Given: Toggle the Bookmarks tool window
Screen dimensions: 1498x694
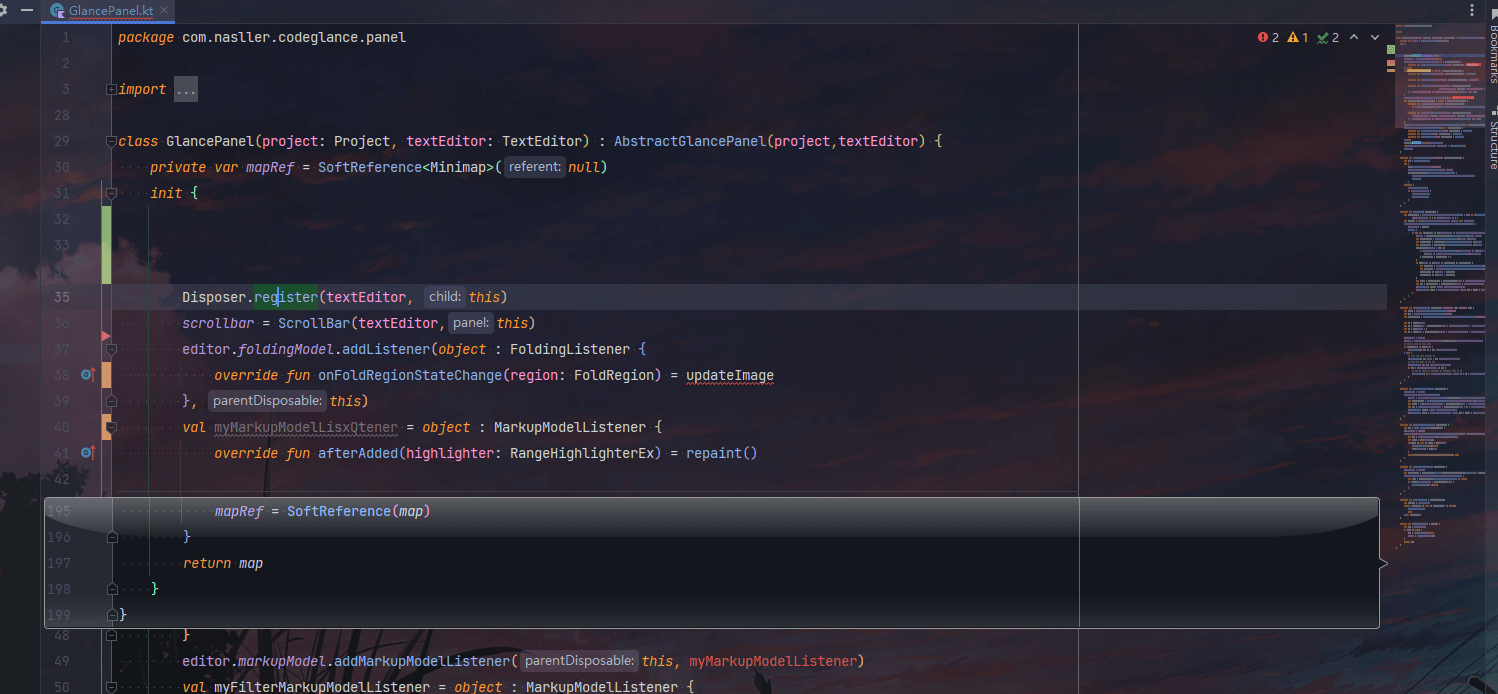Looking at the screenshot, I should (1491, 50).
